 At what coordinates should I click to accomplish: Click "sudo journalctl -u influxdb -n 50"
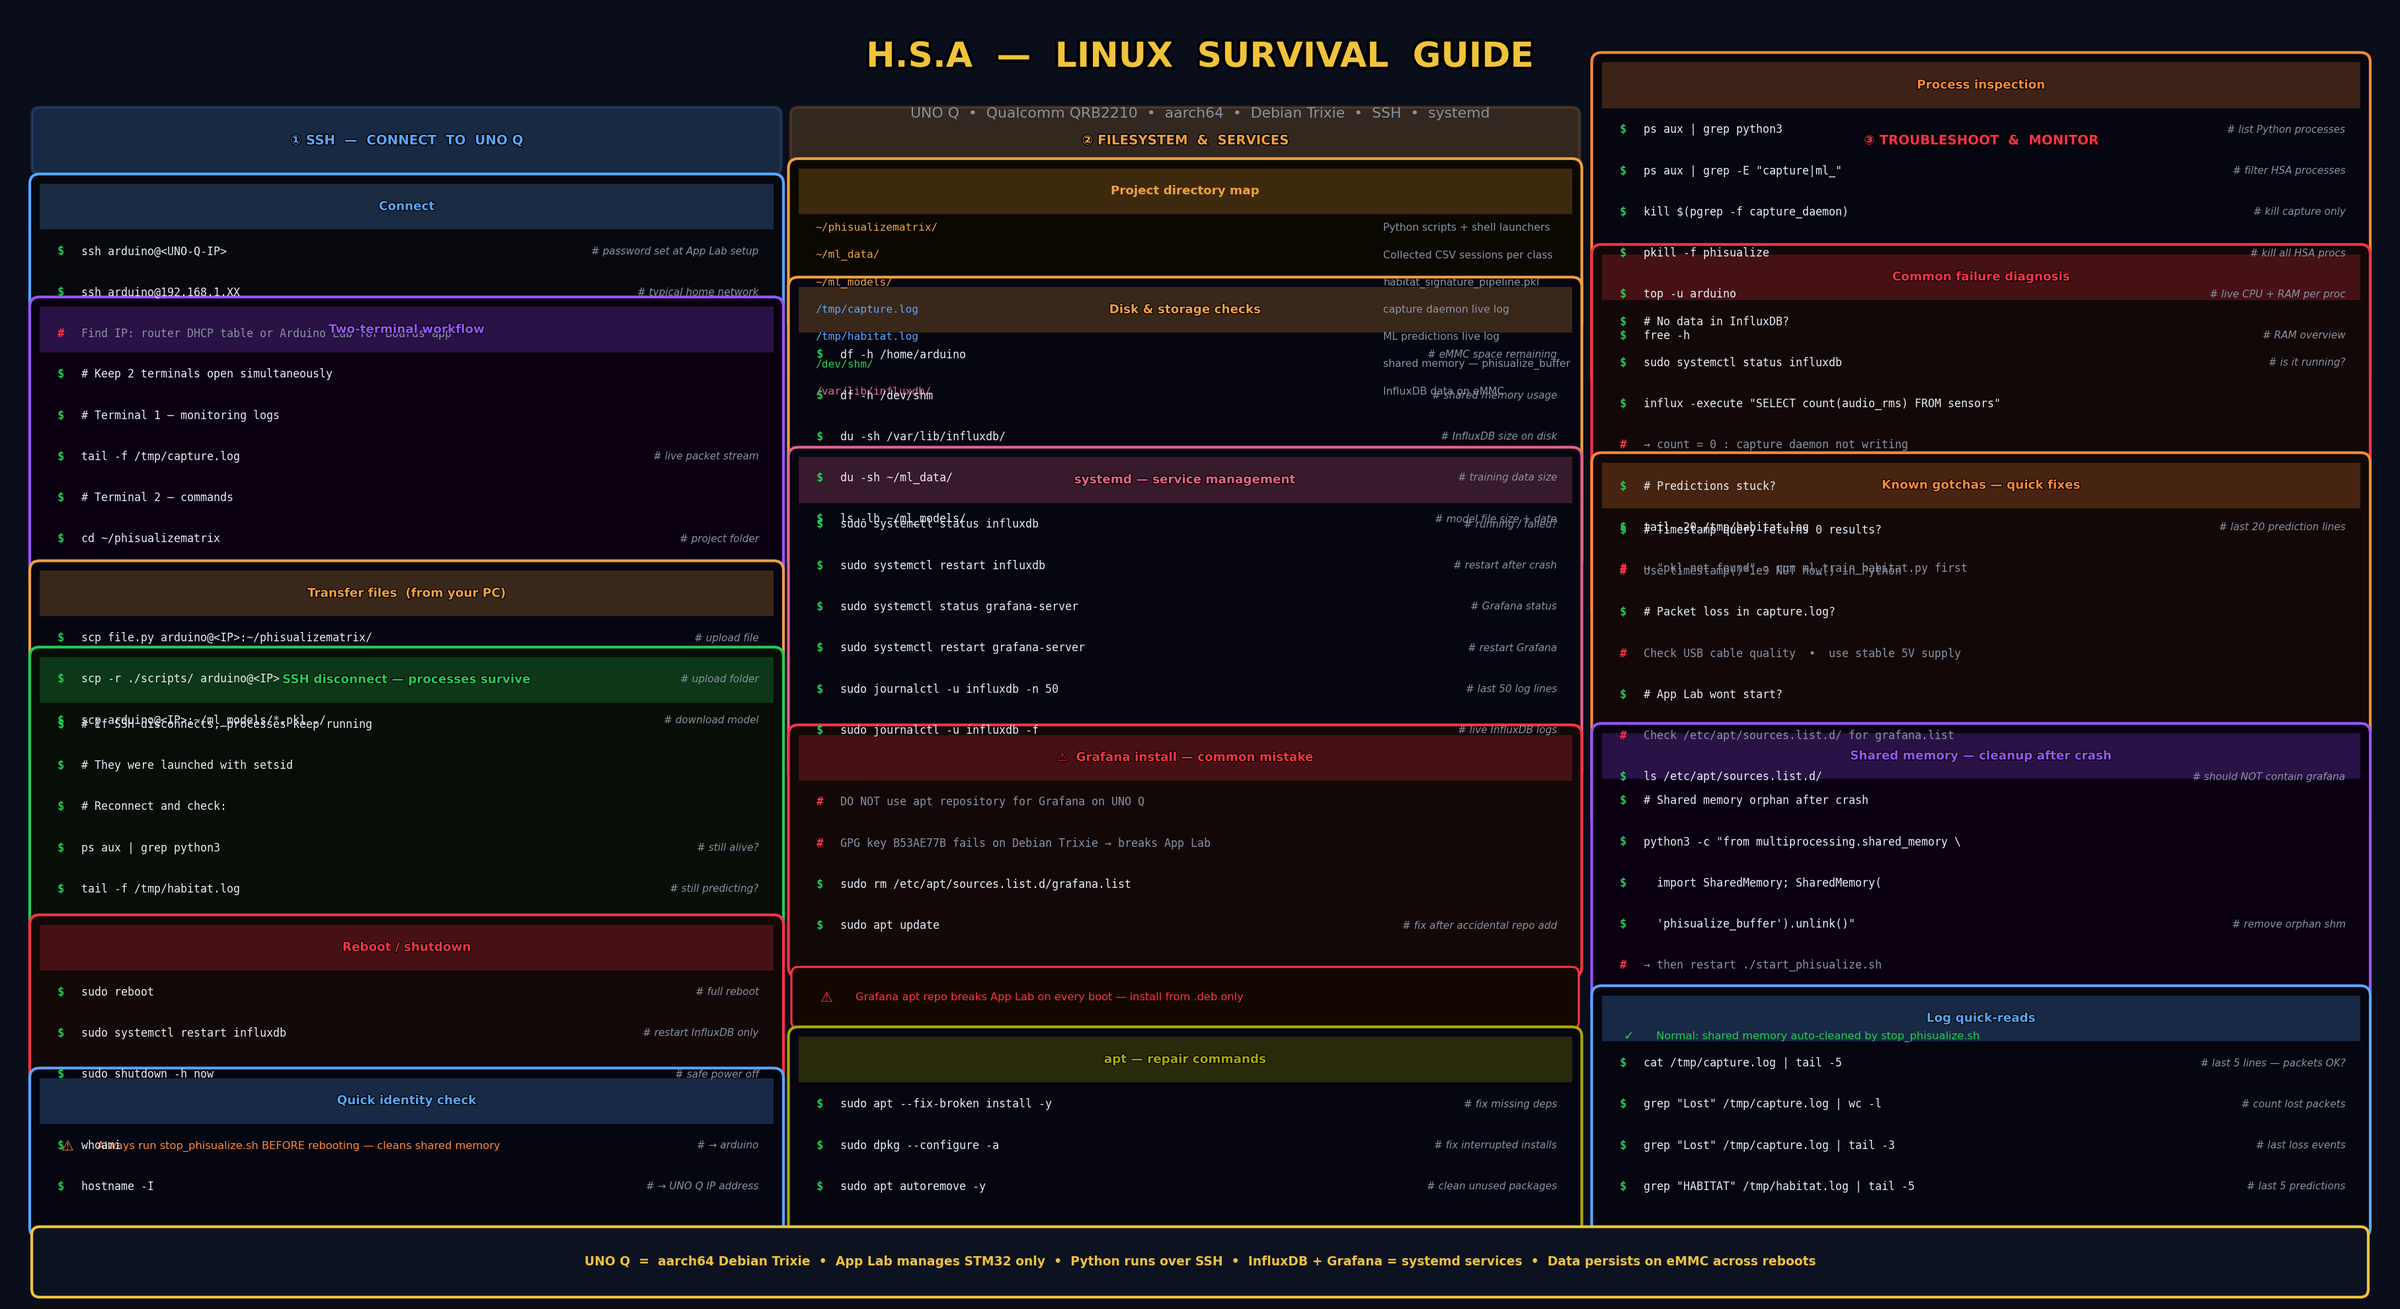tap(949, 689)
